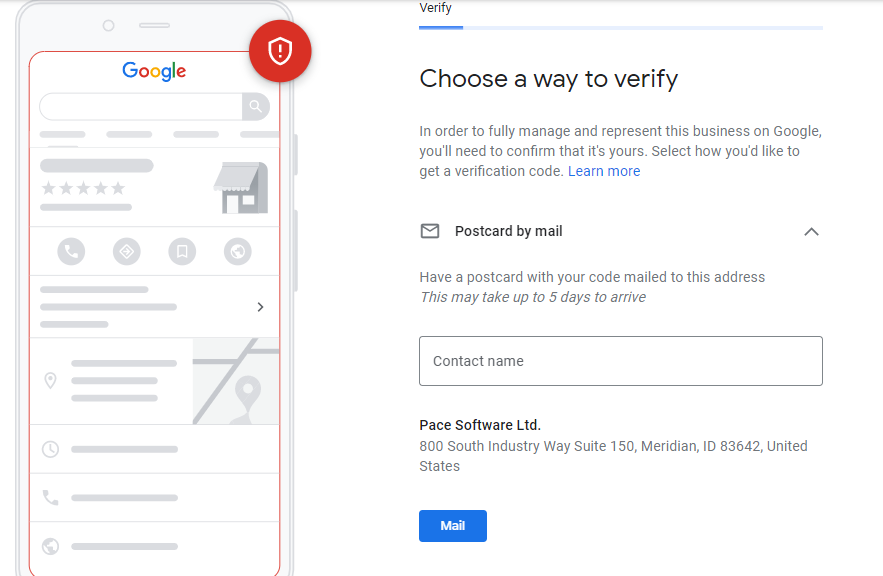
Task: Select the call icon in the phone mockup
Action: (71, 251)
